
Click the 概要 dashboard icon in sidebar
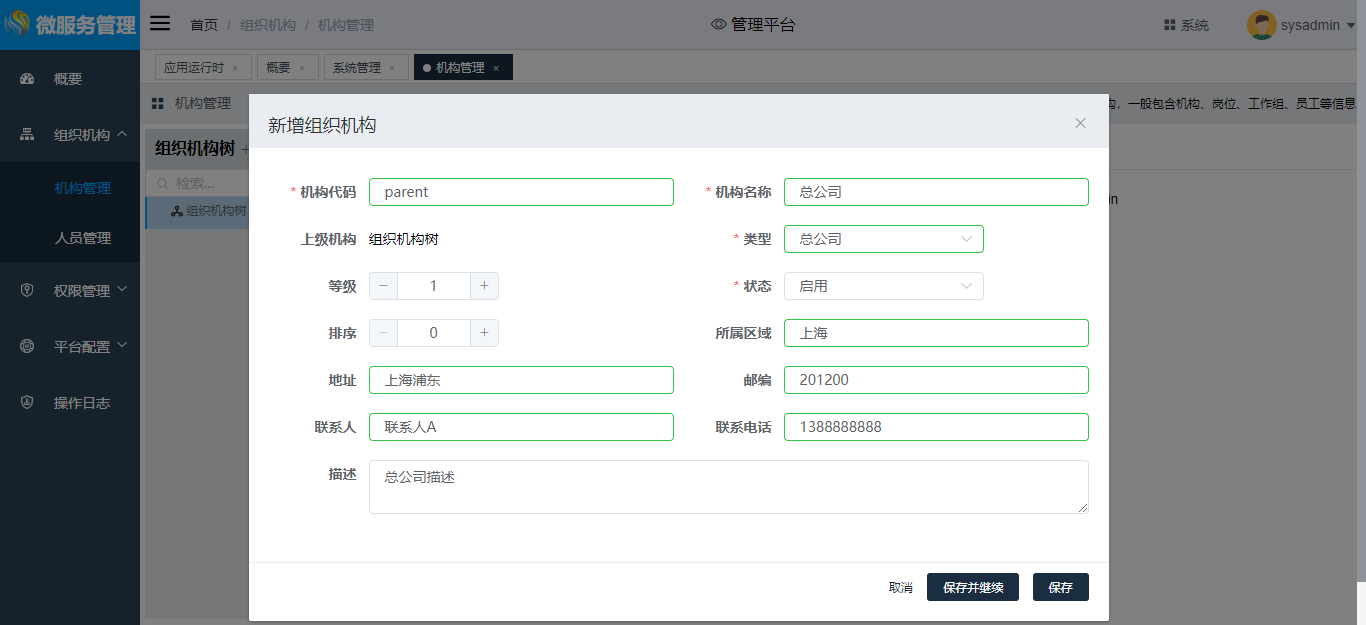coord(28,79)
